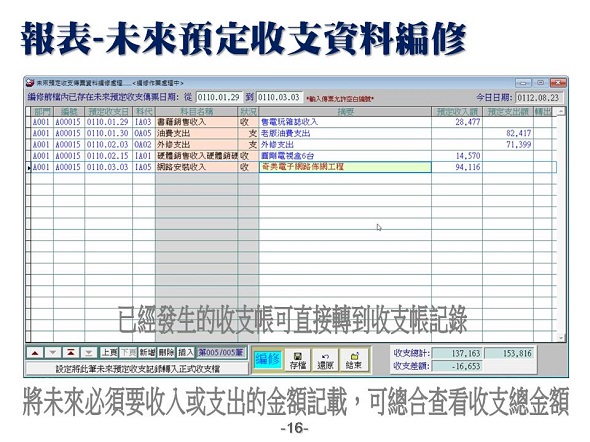Click the balance field -16,653
This screenshot has height=442, width=590.
[457, 366]
